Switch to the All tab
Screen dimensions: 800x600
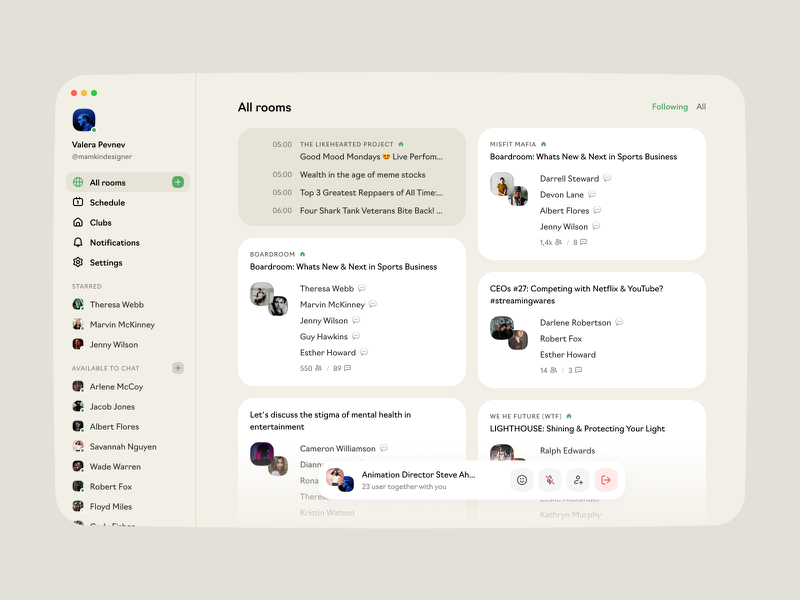coord(701,106)
